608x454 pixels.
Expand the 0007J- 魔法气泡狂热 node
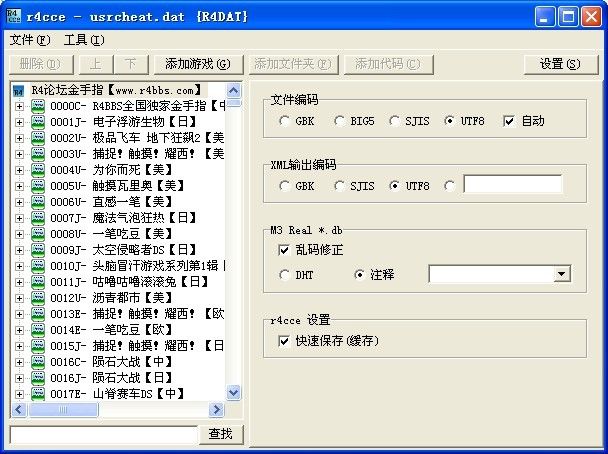(x=19, y=218)
